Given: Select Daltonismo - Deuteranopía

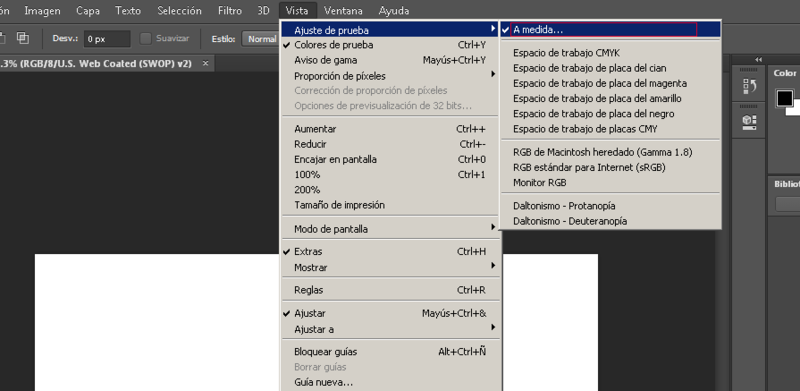Looking at the screenshot, I should tap(611, 222).
